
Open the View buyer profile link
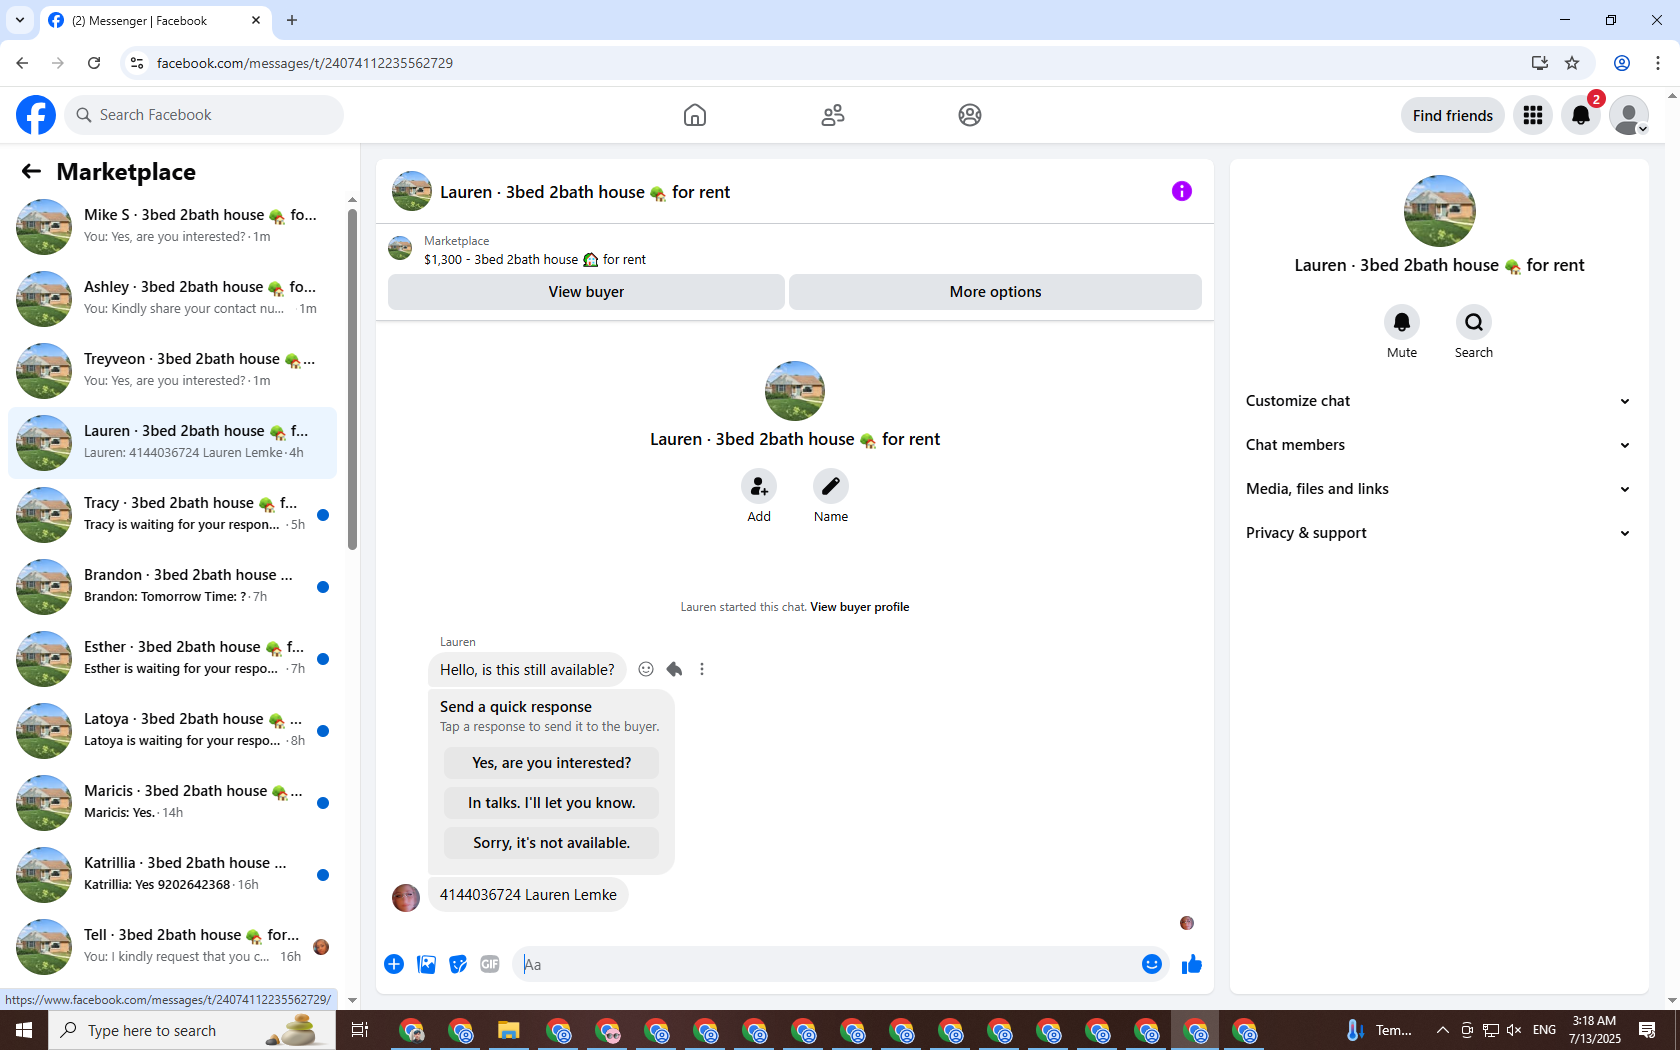pos(859,607)
